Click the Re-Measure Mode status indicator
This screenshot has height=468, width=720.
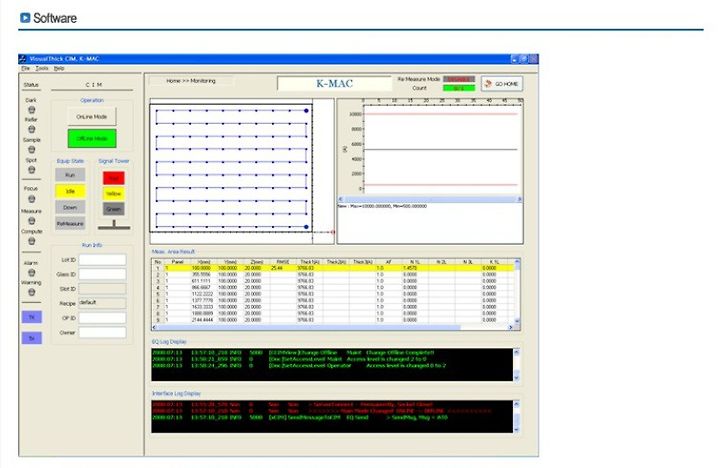(459, 79)
